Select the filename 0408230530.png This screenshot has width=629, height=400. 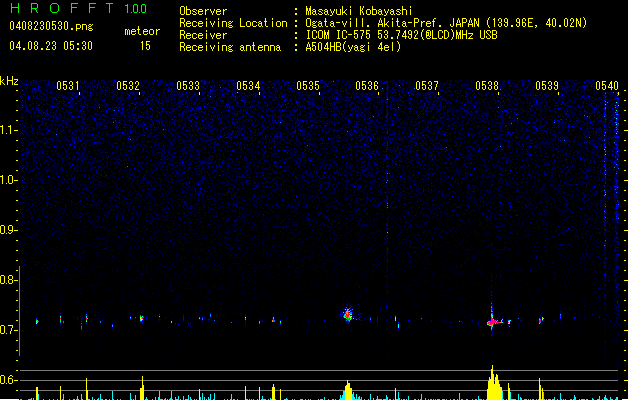(51, 26)
